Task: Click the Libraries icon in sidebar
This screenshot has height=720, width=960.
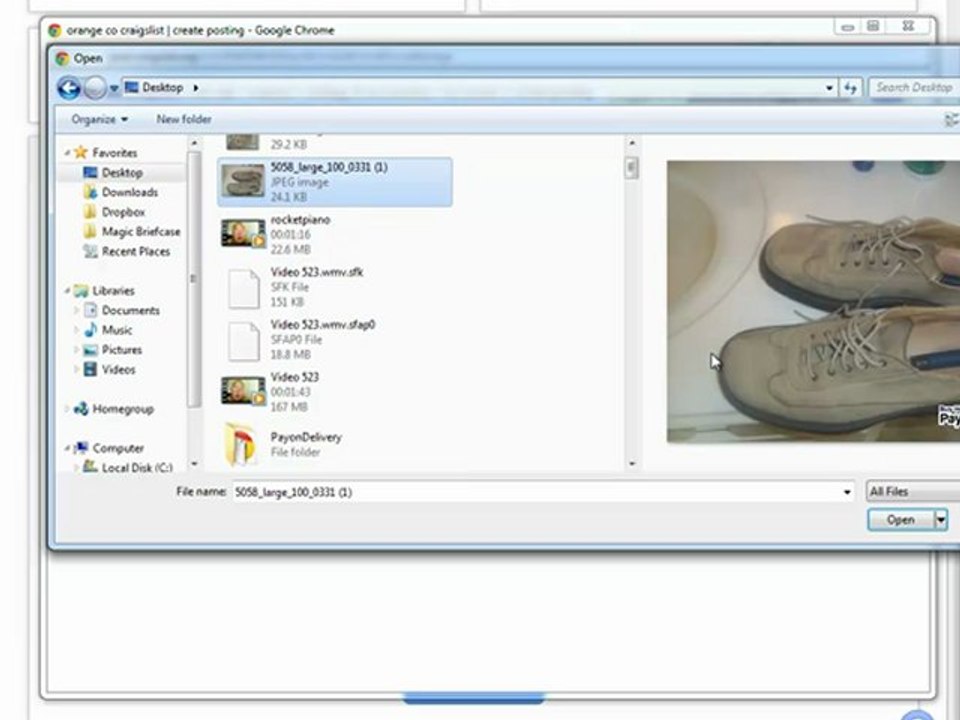Action: pyautogui.click(x=81, y=290)
